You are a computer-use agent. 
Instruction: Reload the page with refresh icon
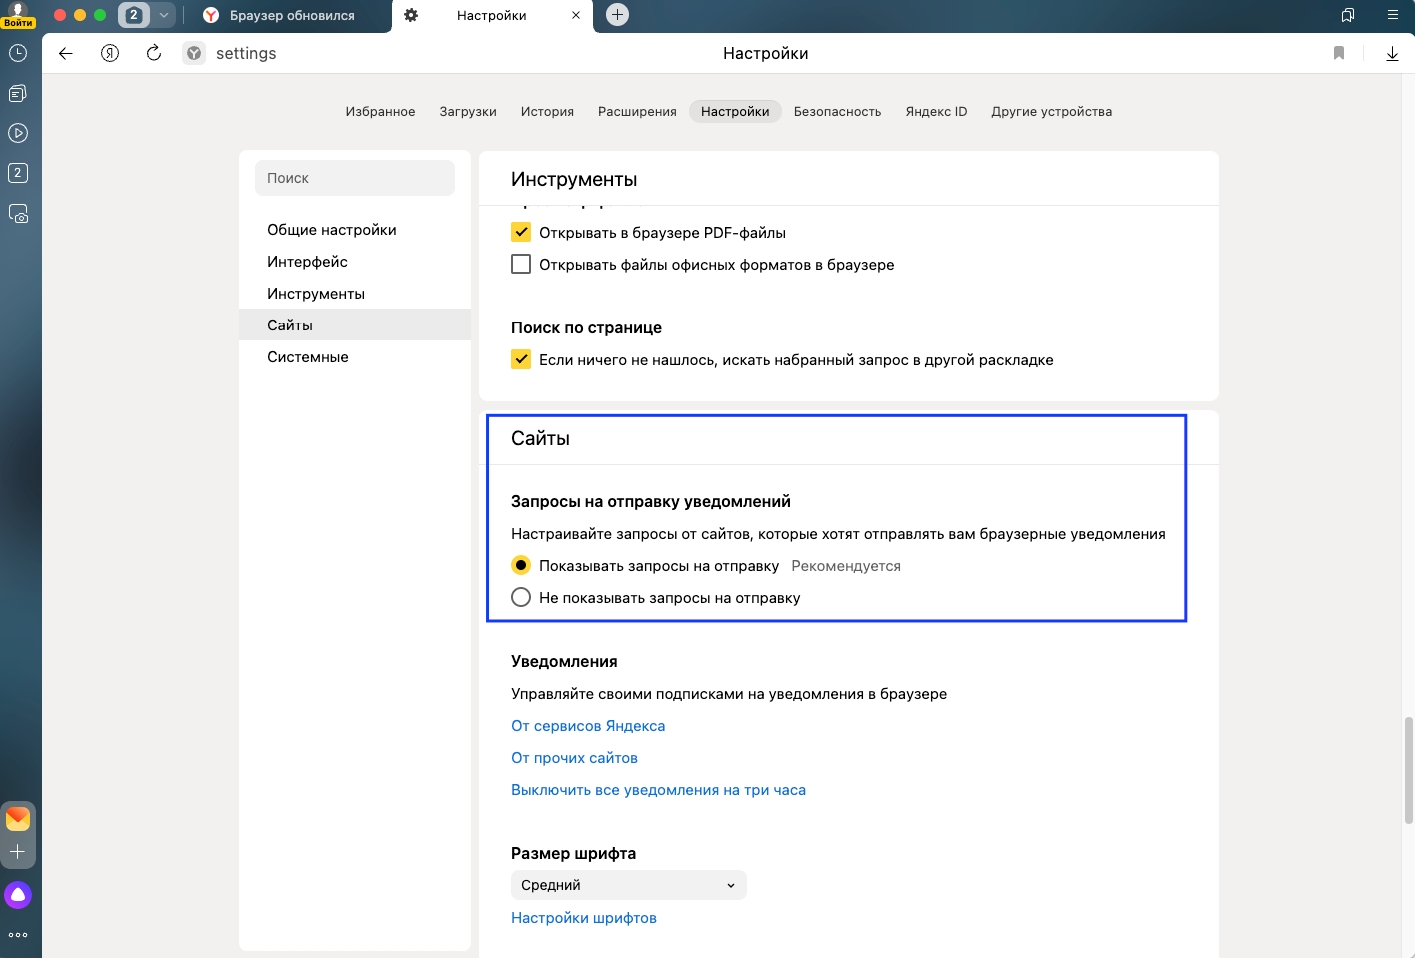(x=154, y=54)
